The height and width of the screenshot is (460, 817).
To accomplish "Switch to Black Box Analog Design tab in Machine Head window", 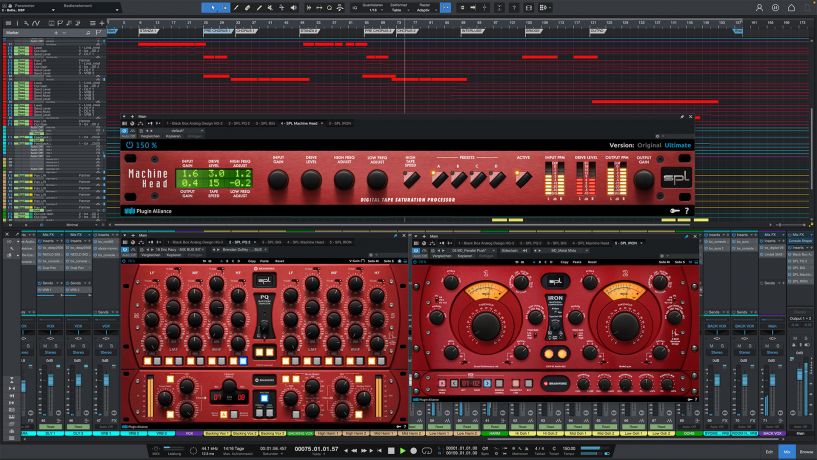I will 195,123.
